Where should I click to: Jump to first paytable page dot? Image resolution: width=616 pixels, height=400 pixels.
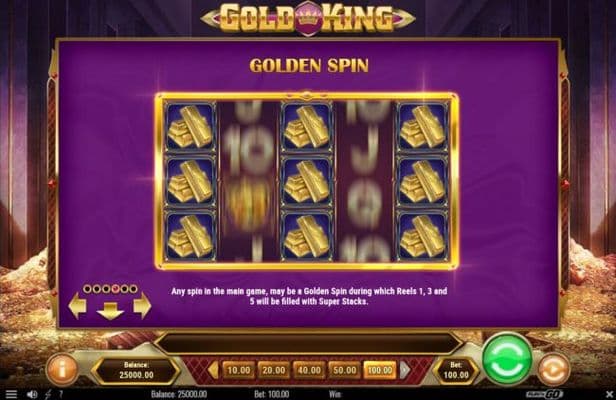(87, 289)
